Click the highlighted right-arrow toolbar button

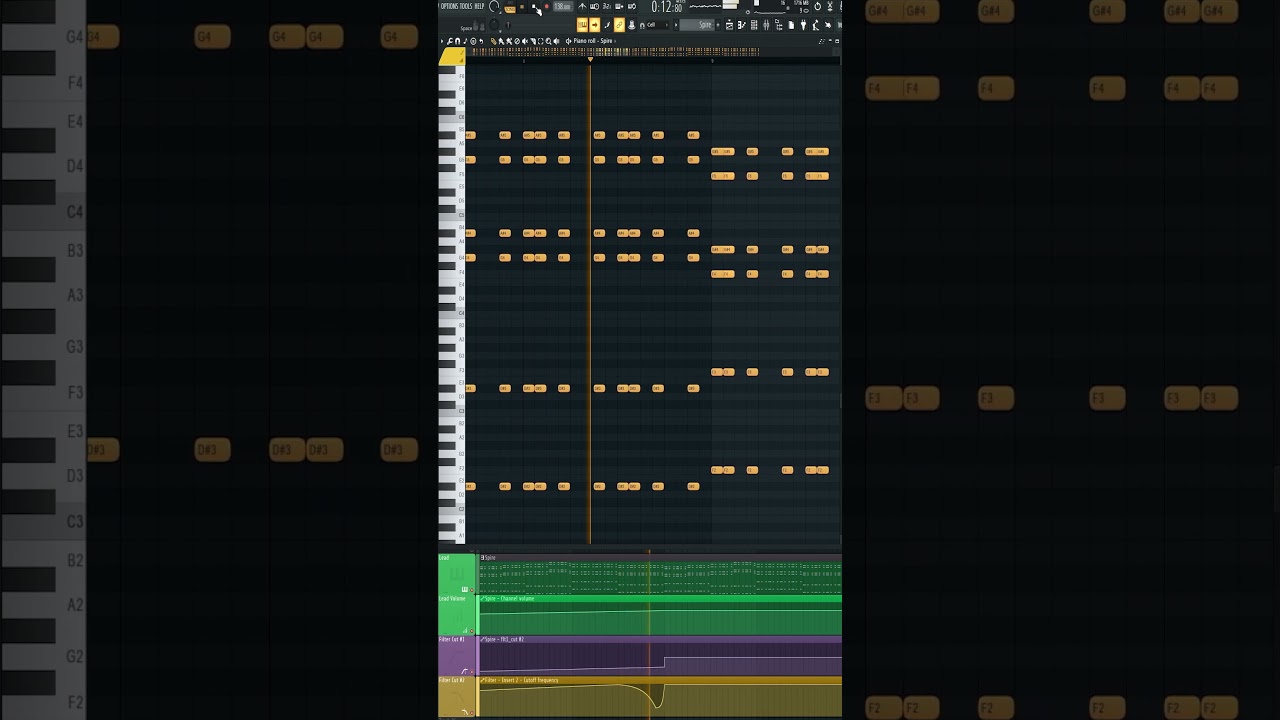594,25
